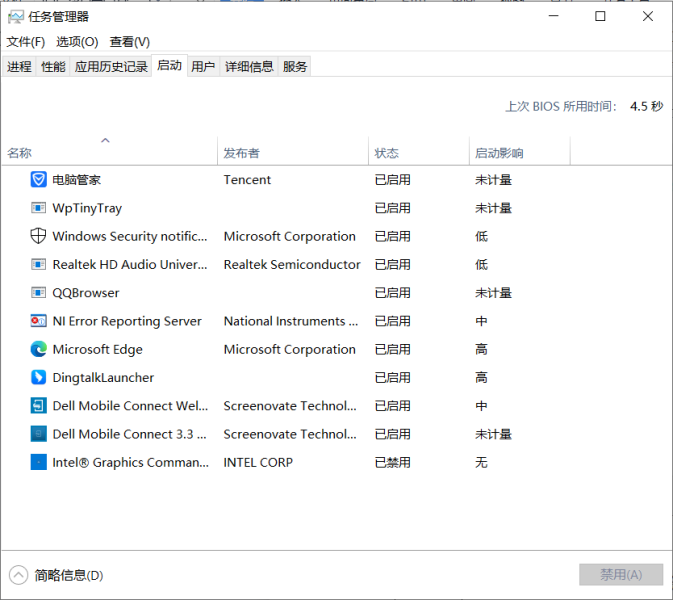Select the NI Error Reporting Server name
Screen dimensions: 674x600
(127, 321)
